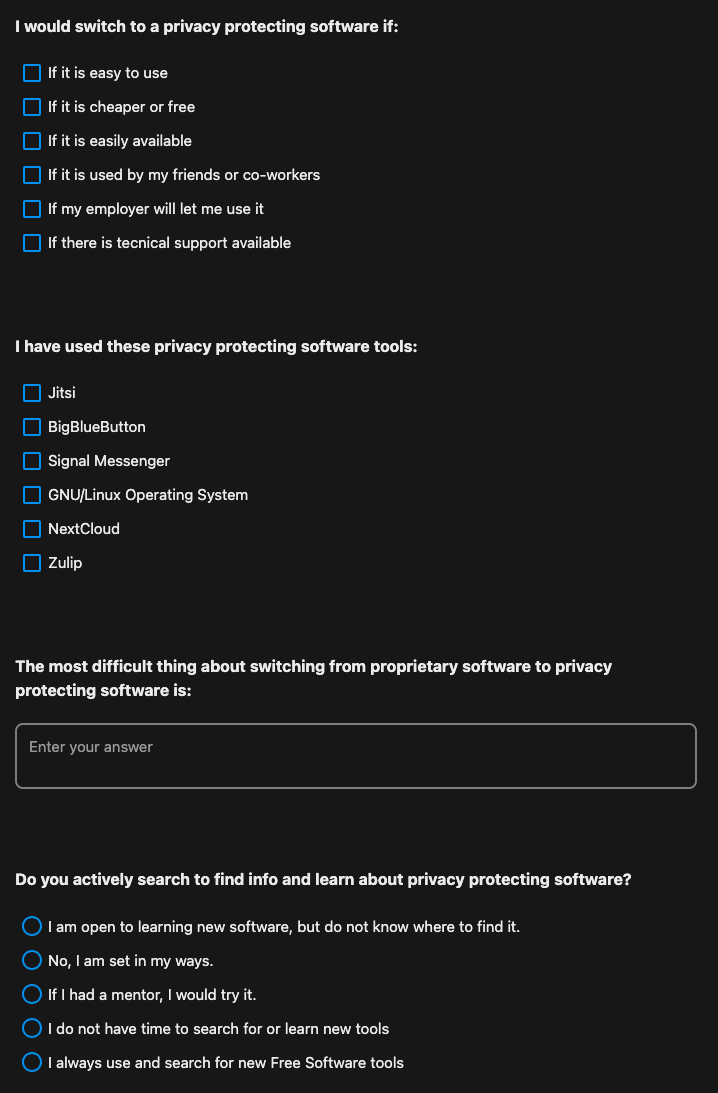Tick GNU/Linux Operating System
718x1093 pixels.
click(32, 495)
